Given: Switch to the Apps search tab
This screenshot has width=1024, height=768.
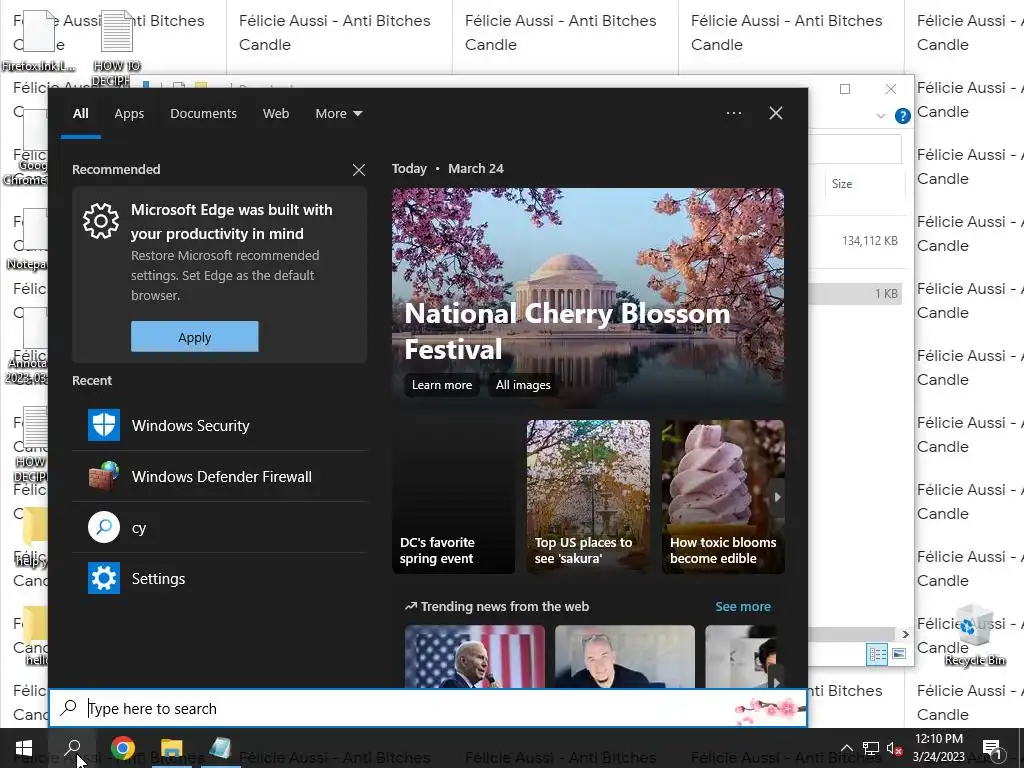Looking at the screenshot, I should tap(129, 114).
